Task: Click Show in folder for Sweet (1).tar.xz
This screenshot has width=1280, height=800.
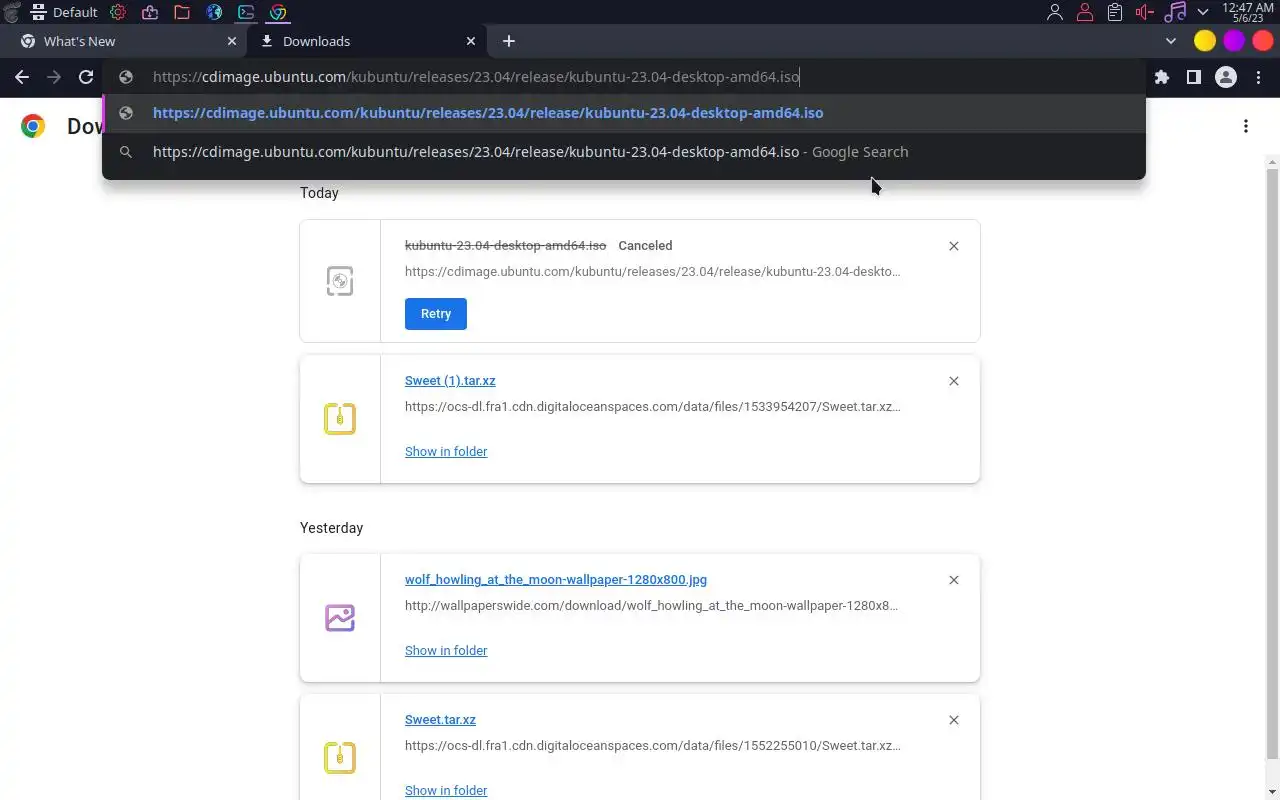Action: click(446, 452)
